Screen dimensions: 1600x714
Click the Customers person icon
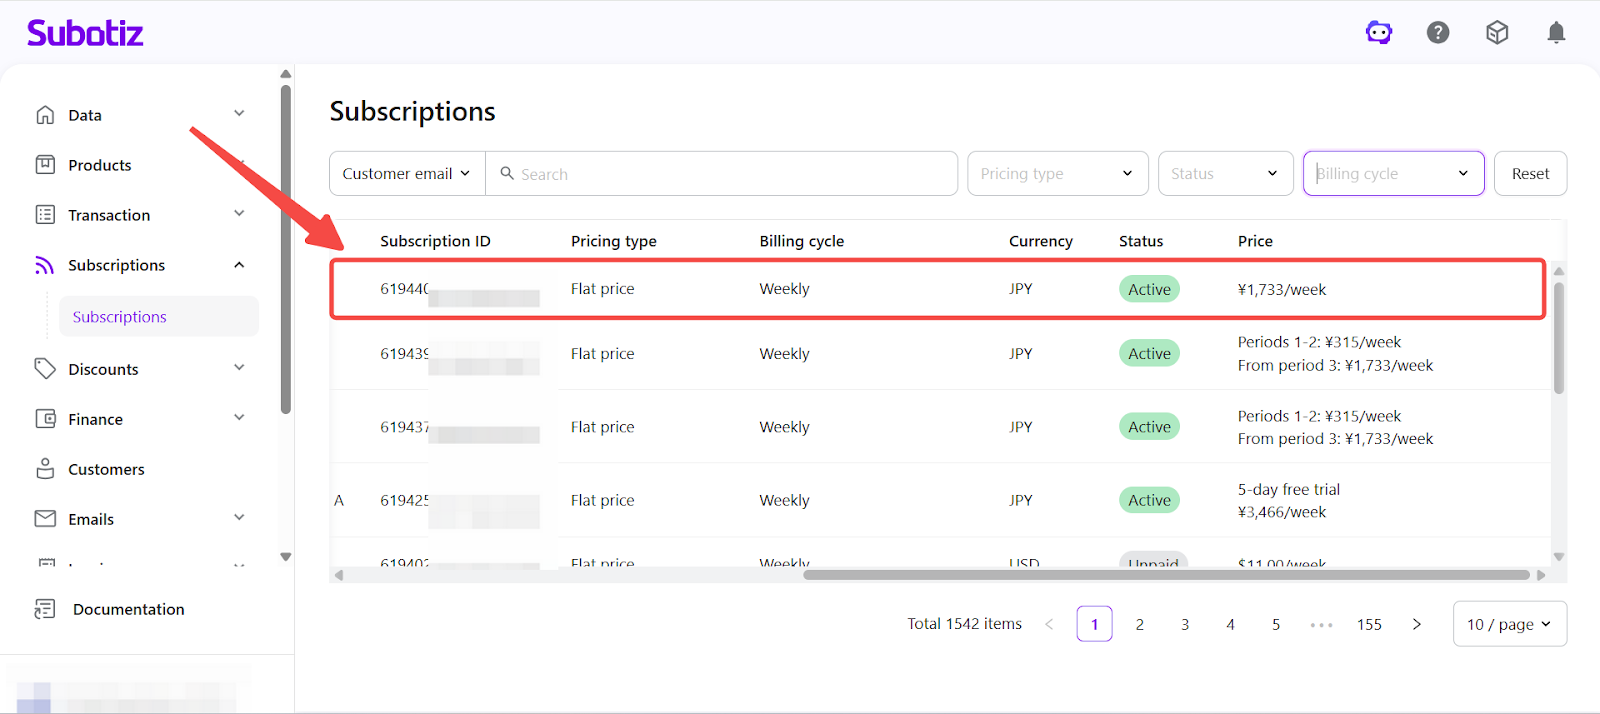(x=45, y=469)
